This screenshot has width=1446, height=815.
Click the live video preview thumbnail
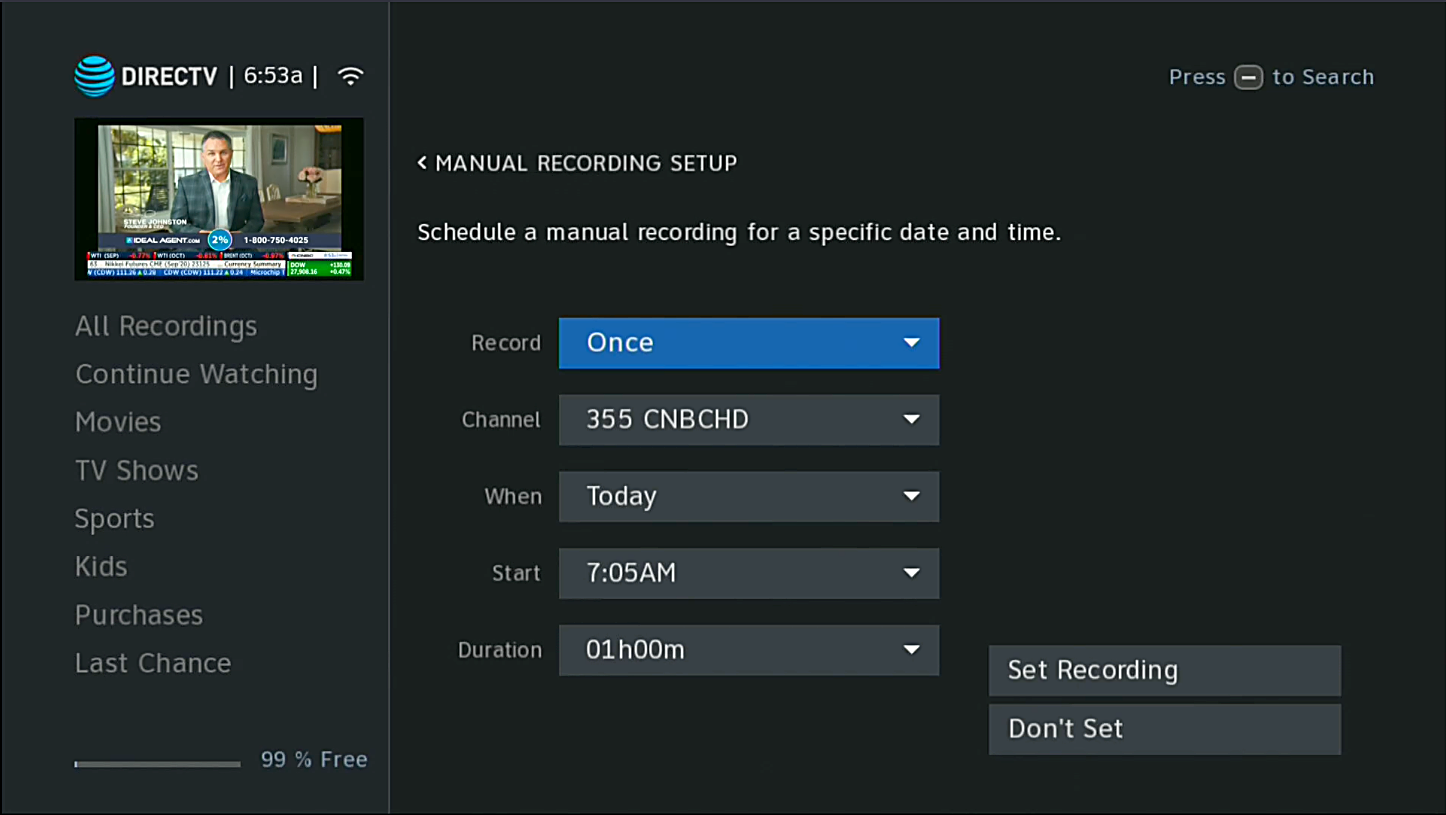tap(219, 199)
